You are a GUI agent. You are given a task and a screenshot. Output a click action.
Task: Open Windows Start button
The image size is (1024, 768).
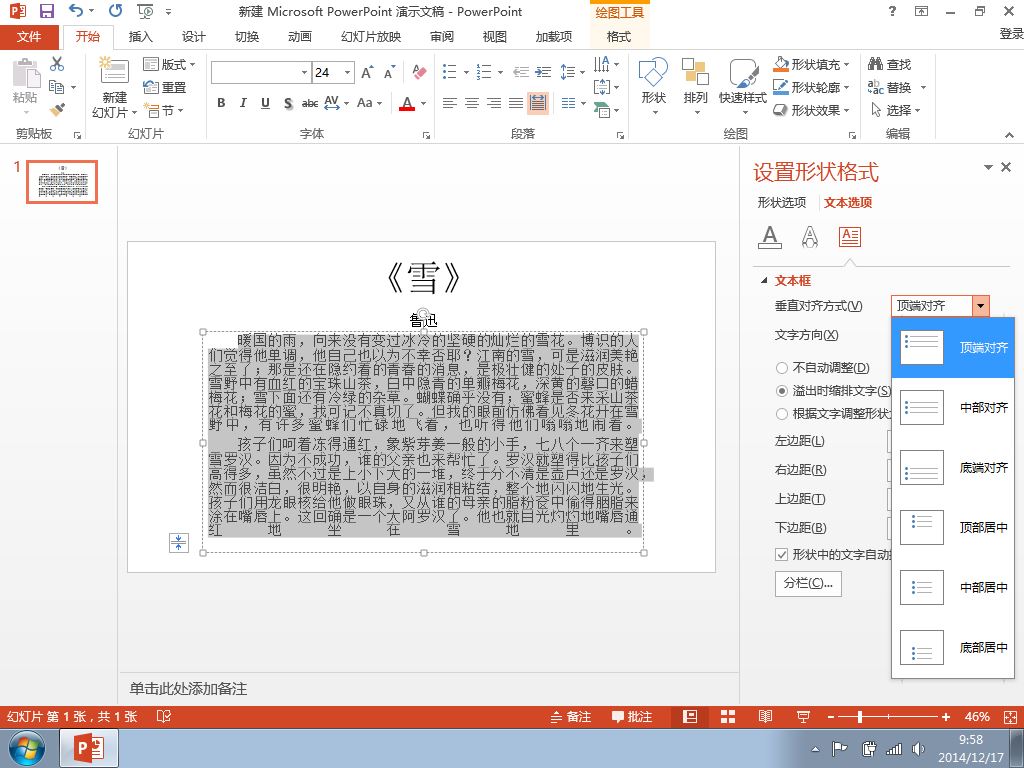(x=26, y=748)
